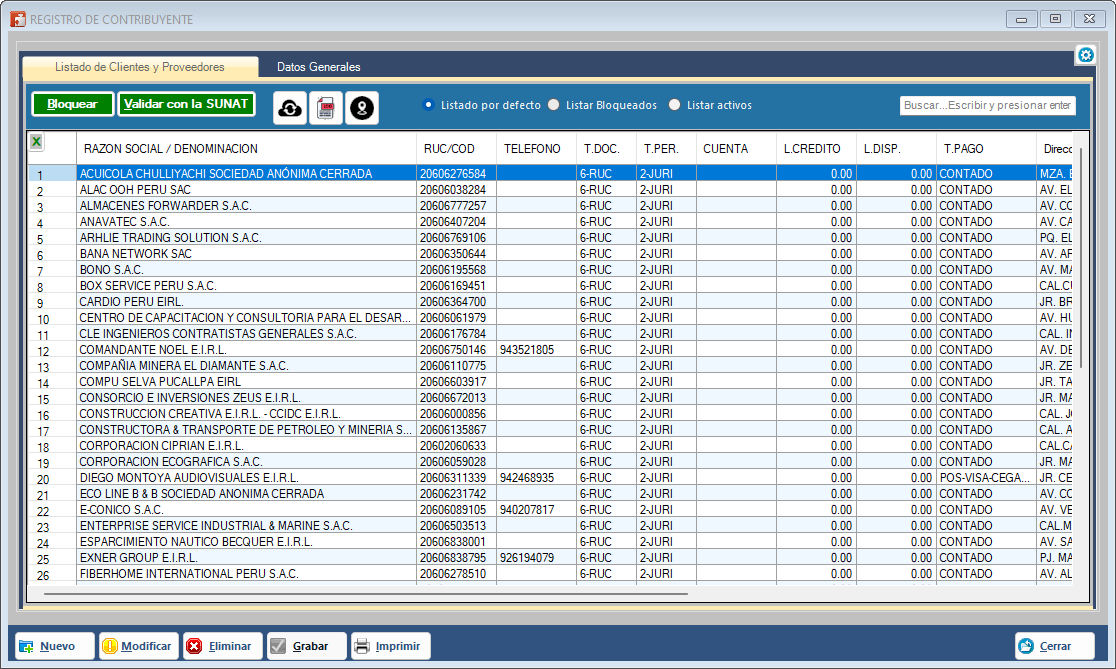Click the TELEFONO column header
The width and height of the screenshot is (1116, 669).
click(537, 149)
